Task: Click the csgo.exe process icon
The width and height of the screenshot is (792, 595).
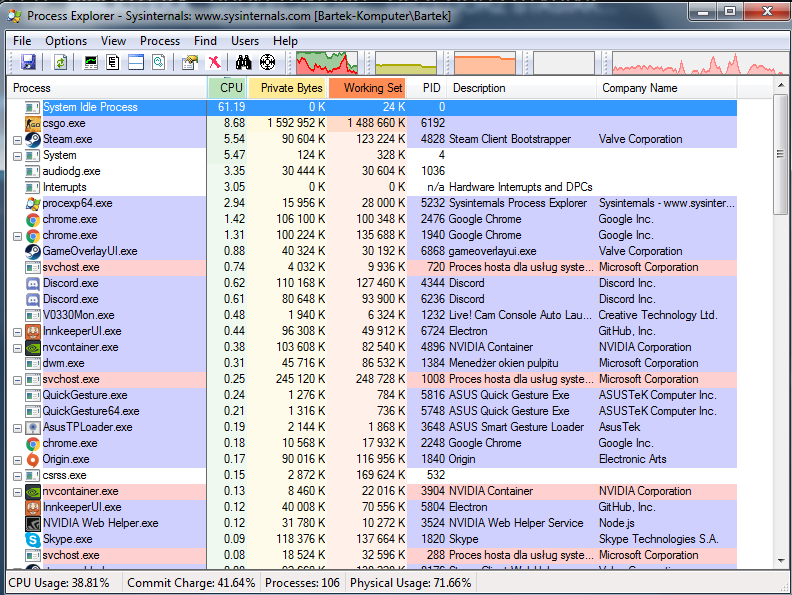Action: pos(33,123)
